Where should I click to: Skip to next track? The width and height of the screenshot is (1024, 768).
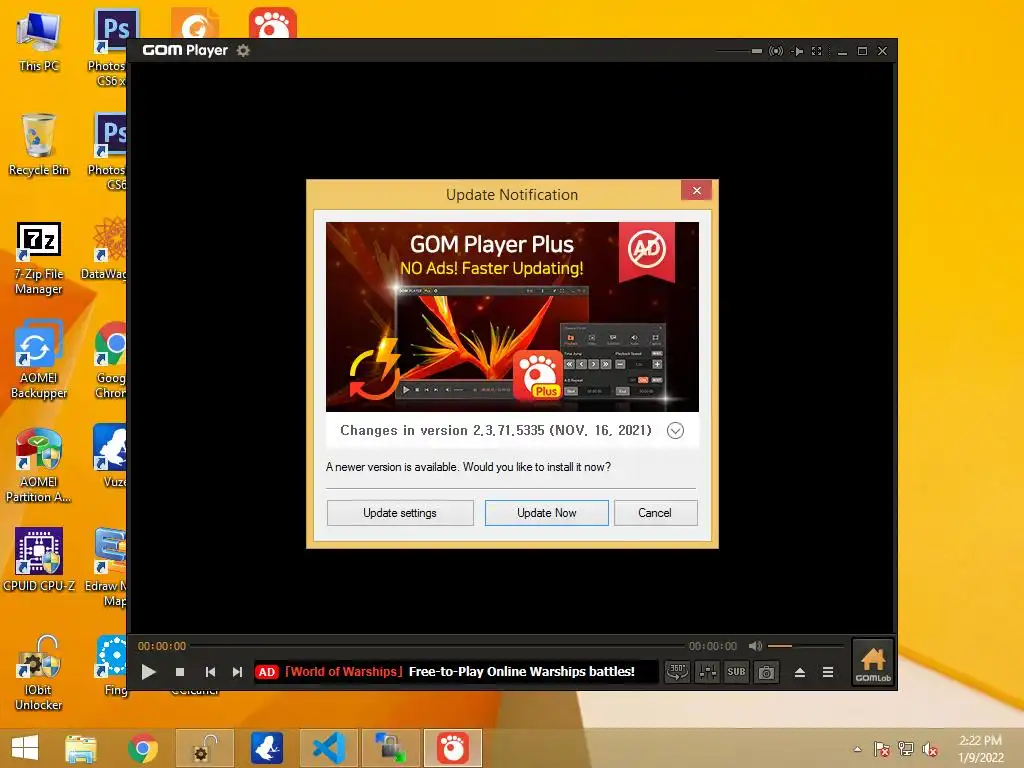237,671
